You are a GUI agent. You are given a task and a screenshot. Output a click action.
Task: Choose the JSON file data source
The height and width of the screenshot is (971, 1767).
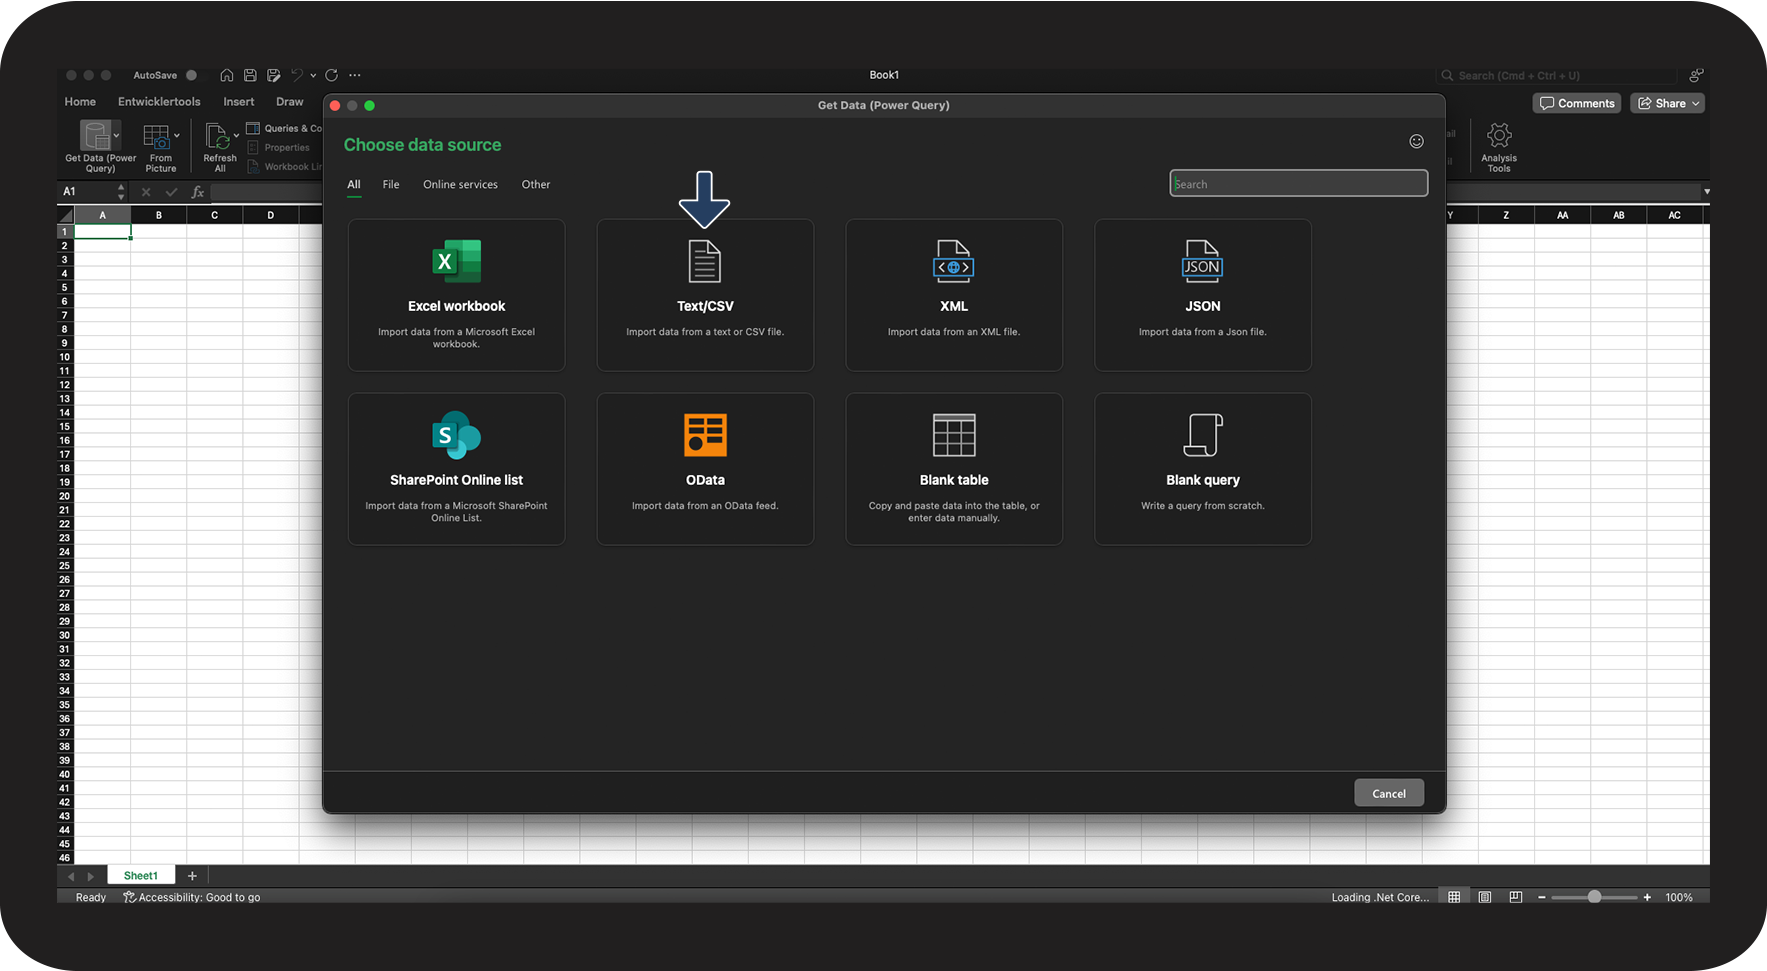point(1202,295)
